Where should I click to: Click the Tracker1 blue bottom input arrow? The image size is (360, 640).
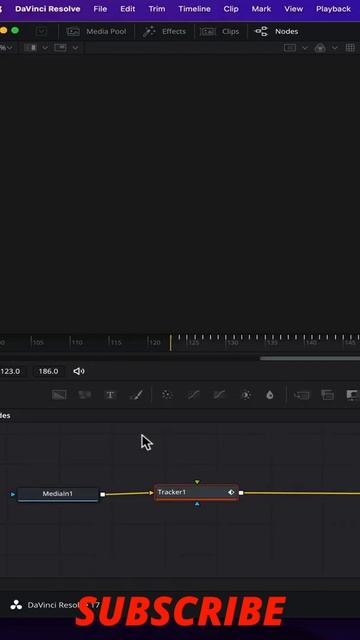(197, 504)
